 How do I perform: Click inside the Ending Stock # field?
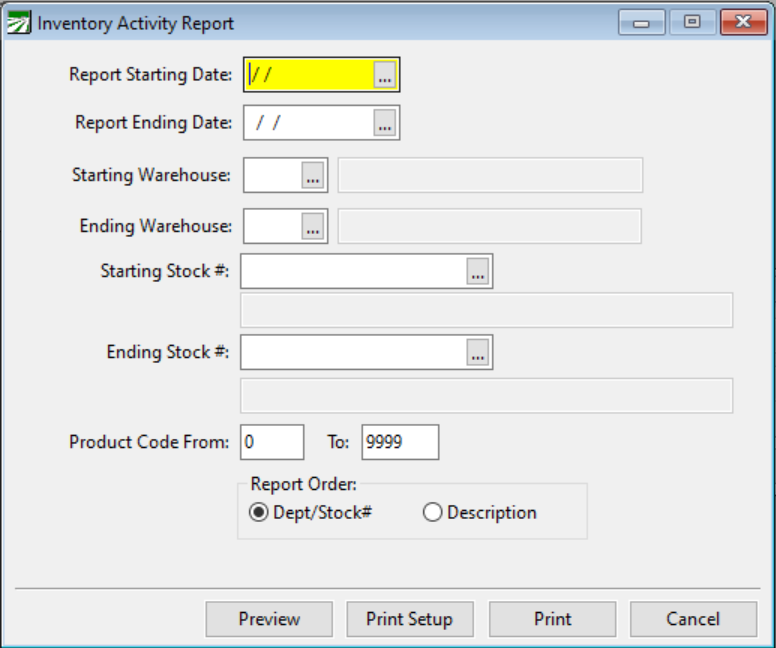pyautogui.click(x=353, y=352)
